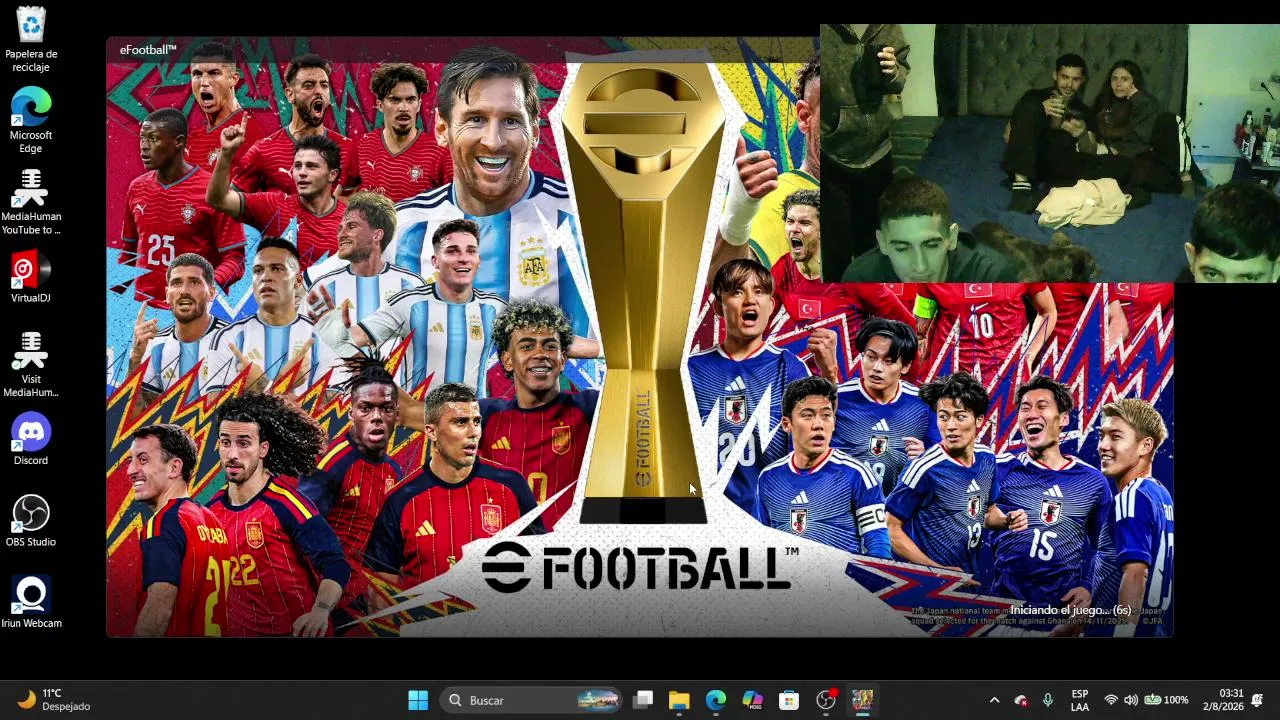
Task: Open Microsoft Store from the taskbar
Action: tap(789, 700)
